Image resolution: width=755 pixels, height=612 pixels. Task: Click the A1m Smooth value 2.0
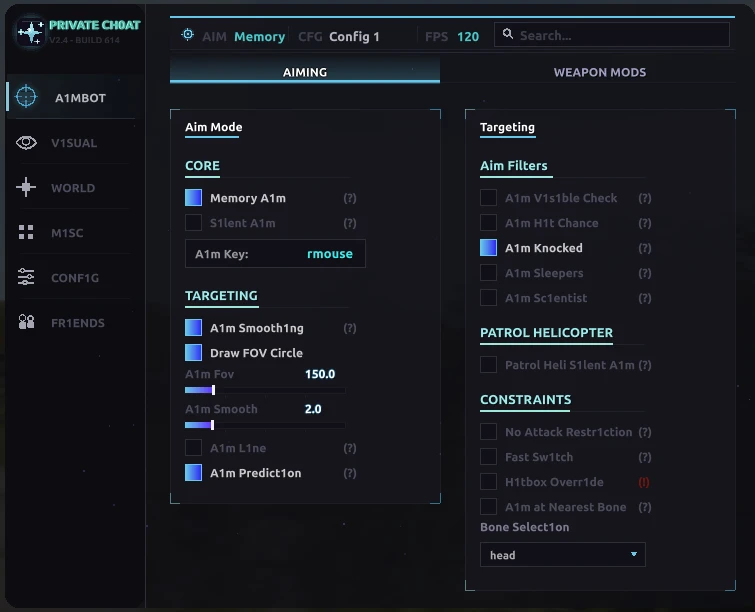[x=313, y=409]
